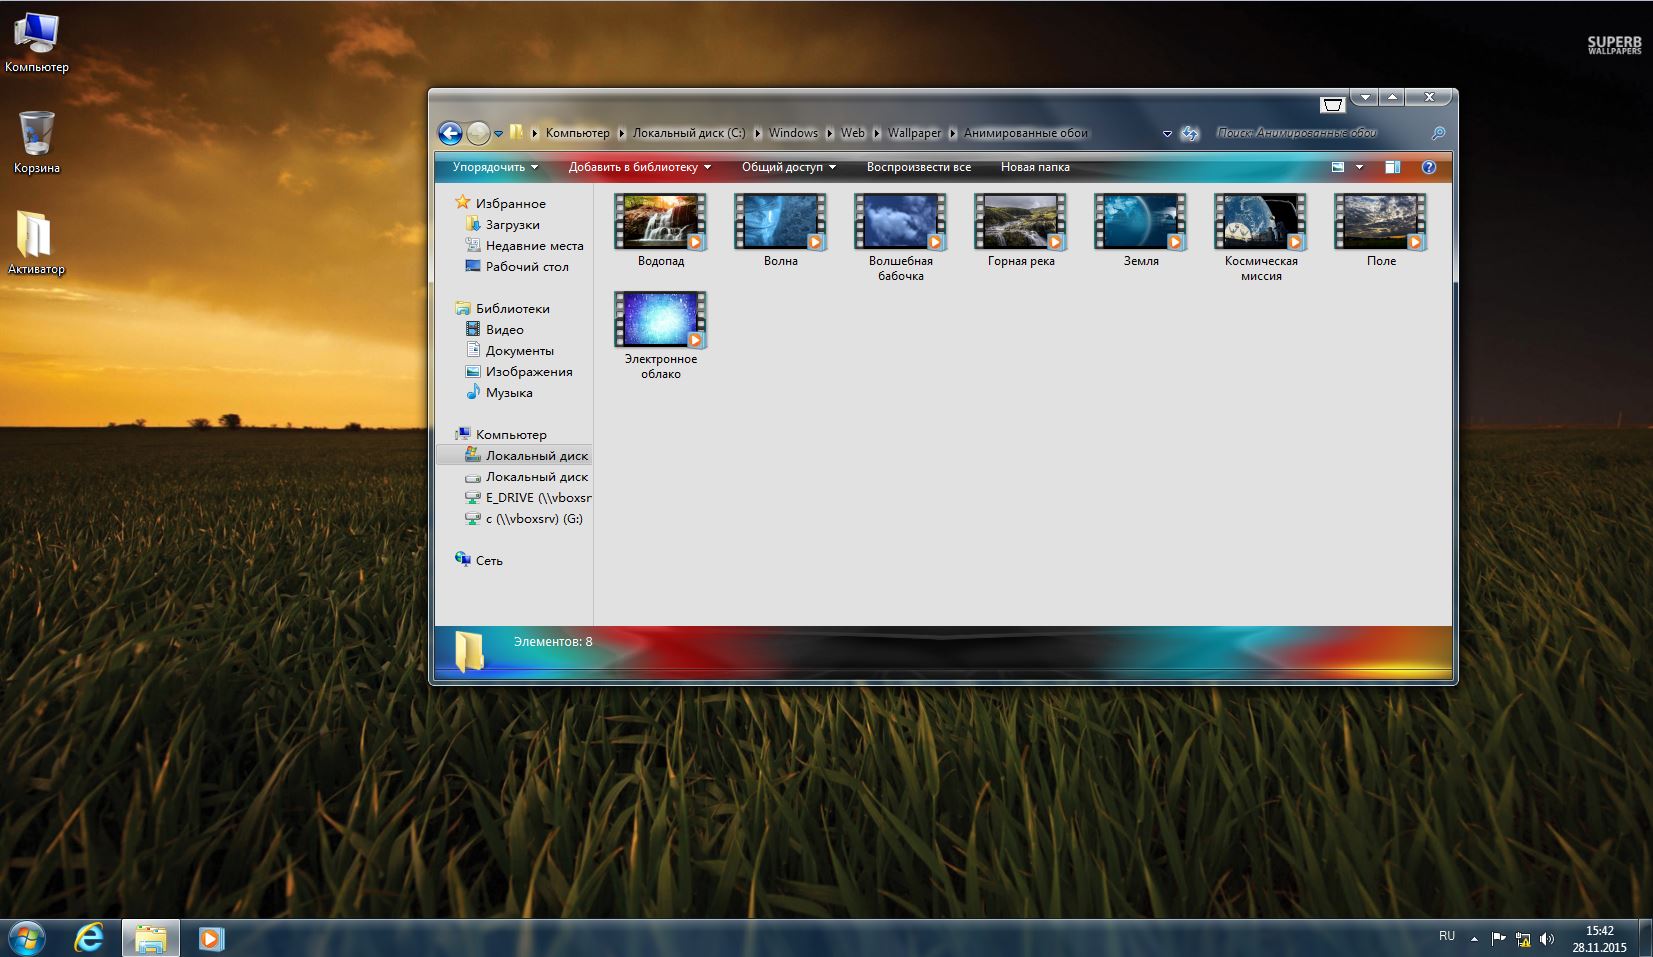Click the refresh icon beside address bar
The height and width of the screenshot is (957, 1653).
[x=1190, y=133]
